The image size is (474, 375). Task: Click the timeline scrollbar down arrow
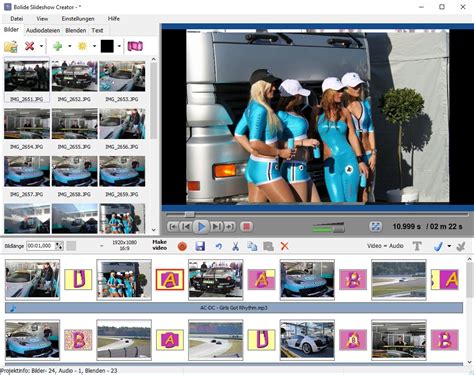469,362
